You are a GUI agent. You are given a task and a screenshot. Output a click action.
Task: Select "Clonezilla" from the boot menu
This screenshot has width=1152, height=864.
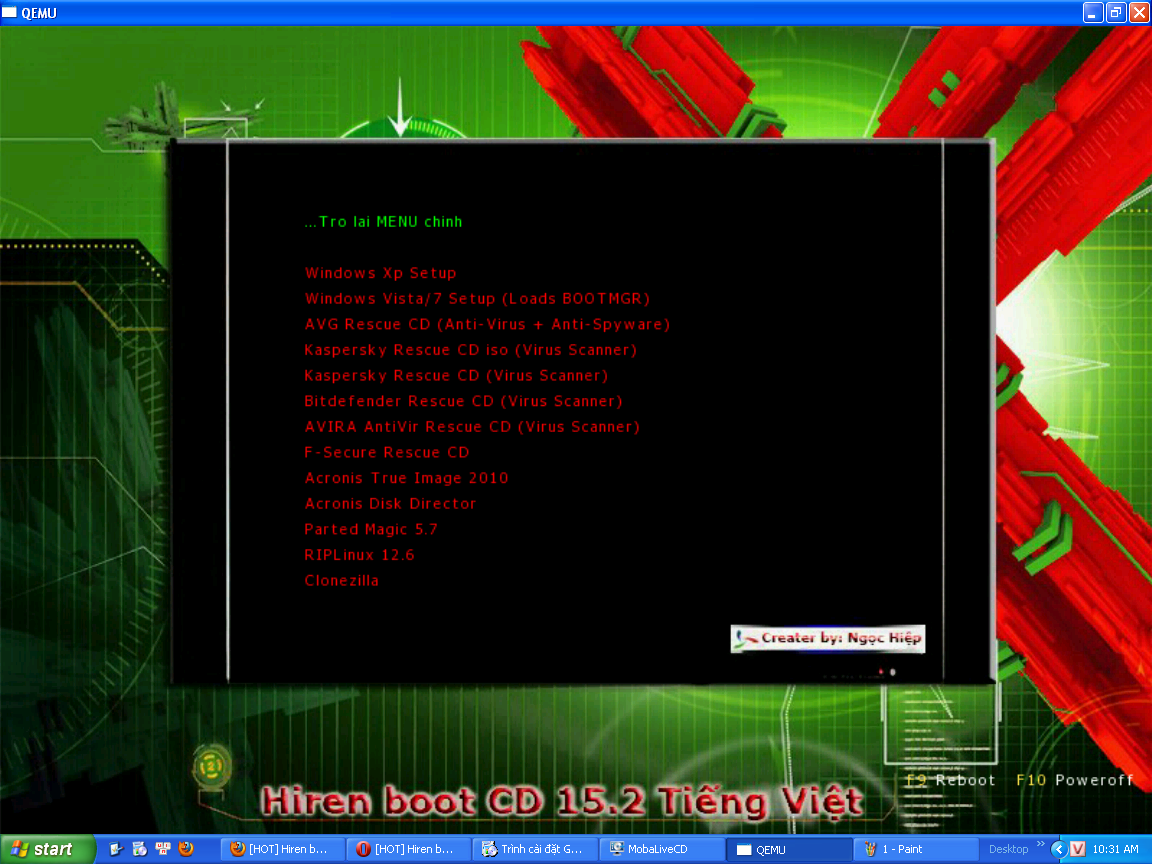tap(341, 580)
